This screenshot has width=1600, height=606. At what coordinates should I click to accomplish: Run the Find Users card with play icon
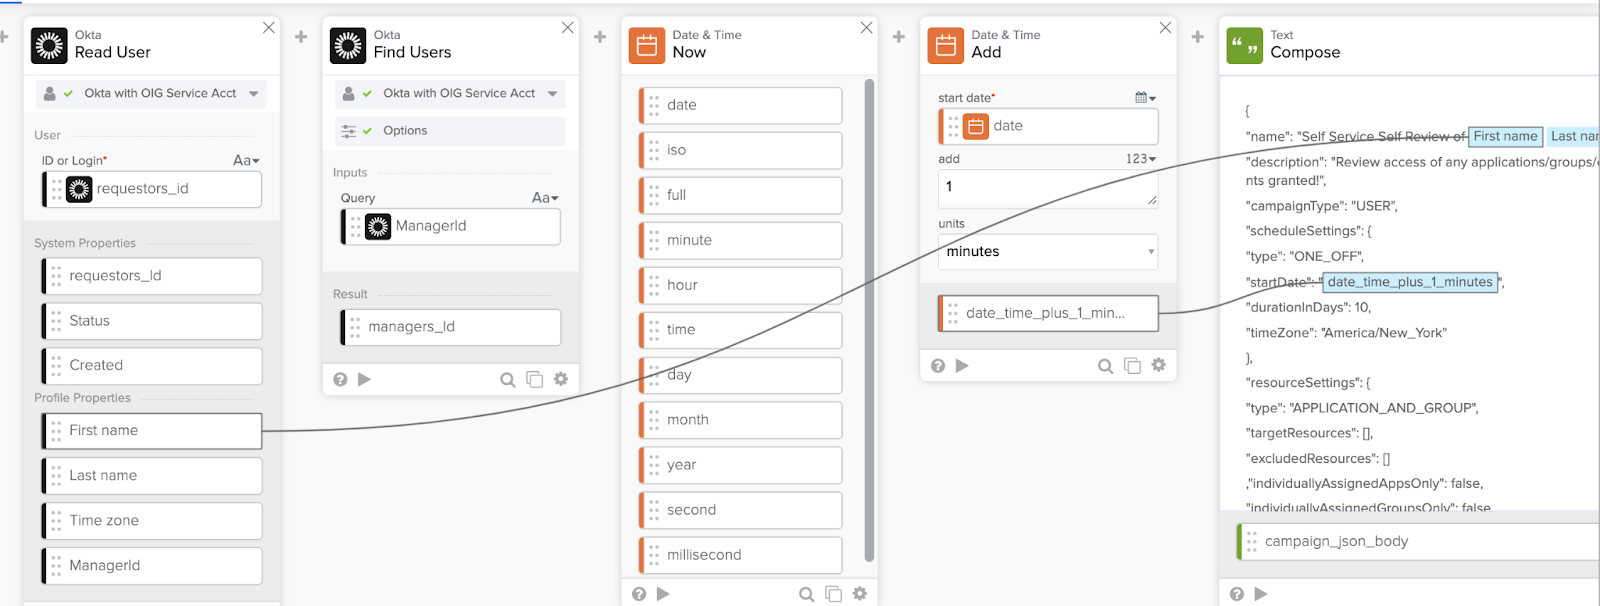365,380
